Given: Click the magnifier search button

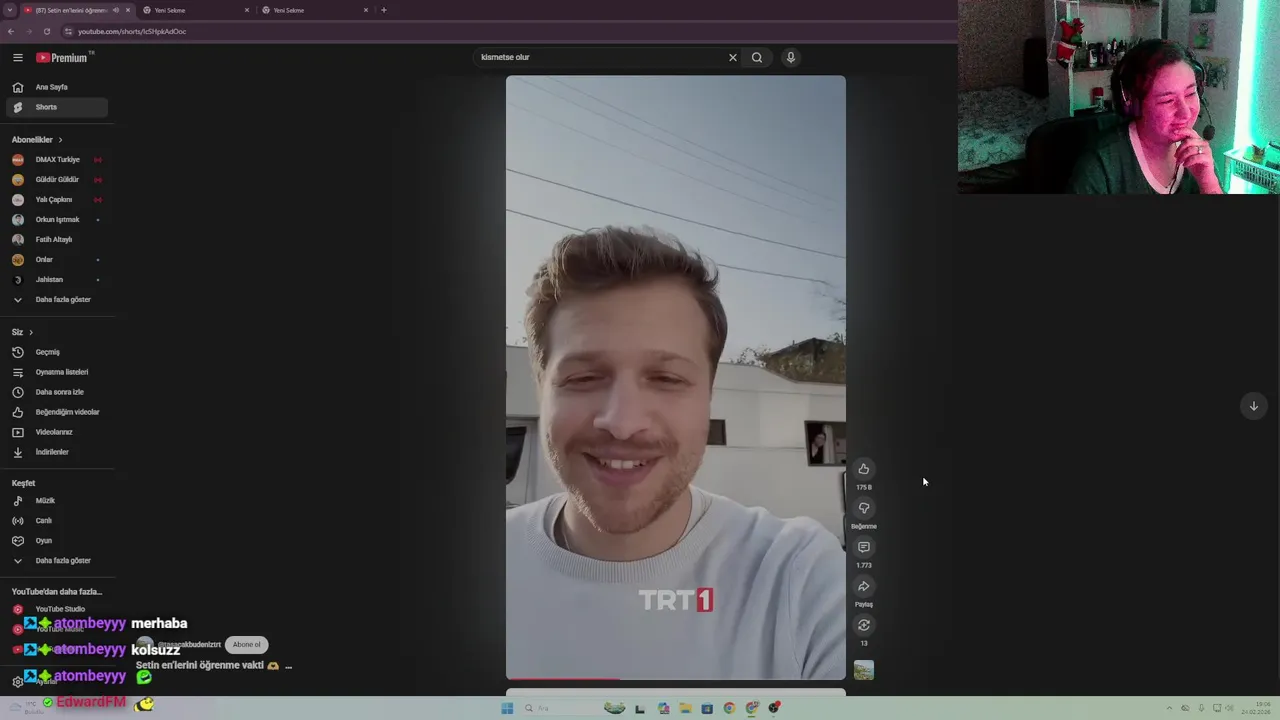Looking at the screenshot, I should pyautogui.click(x=757, y=57).
